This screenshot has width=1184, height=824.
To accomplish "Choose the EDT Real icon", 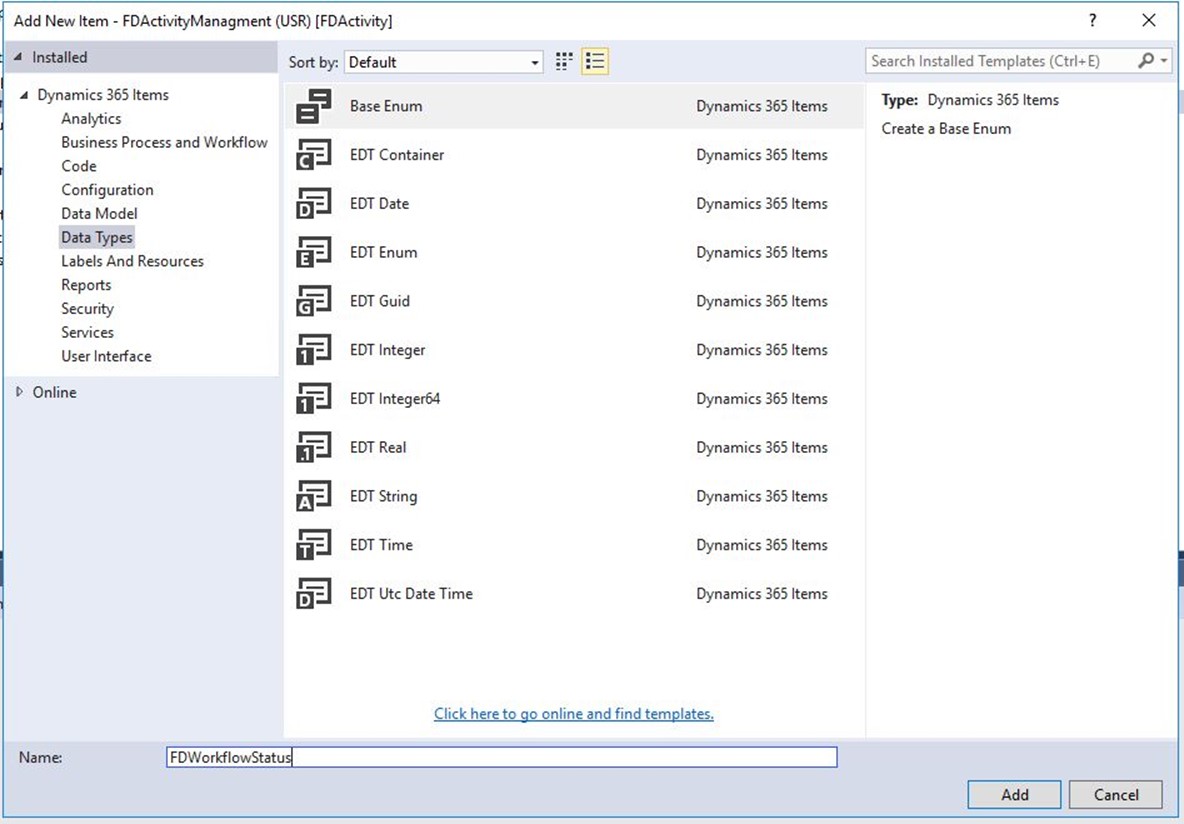I will 313,447.
